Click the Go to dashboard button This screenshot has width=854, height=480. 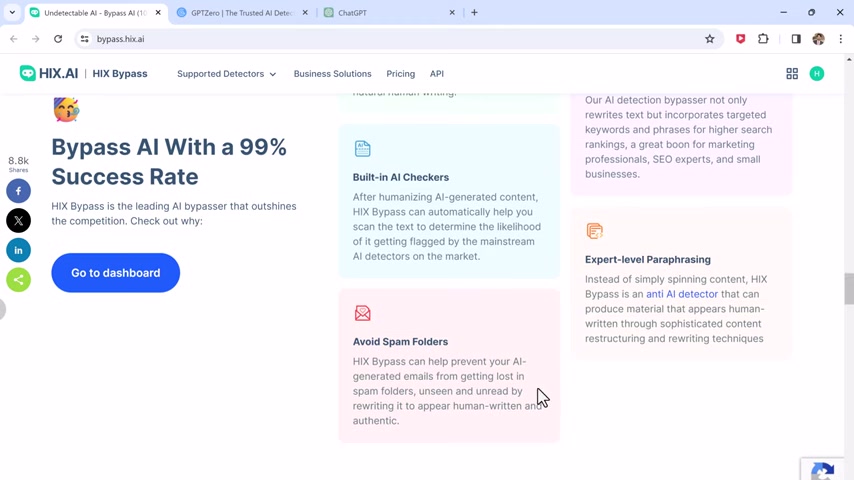click(x=115, y=273)
